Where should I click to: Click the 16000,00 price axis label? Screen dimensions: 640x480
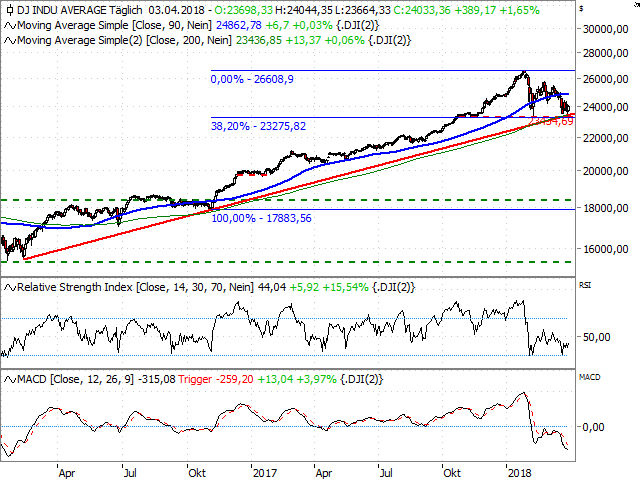606,249
